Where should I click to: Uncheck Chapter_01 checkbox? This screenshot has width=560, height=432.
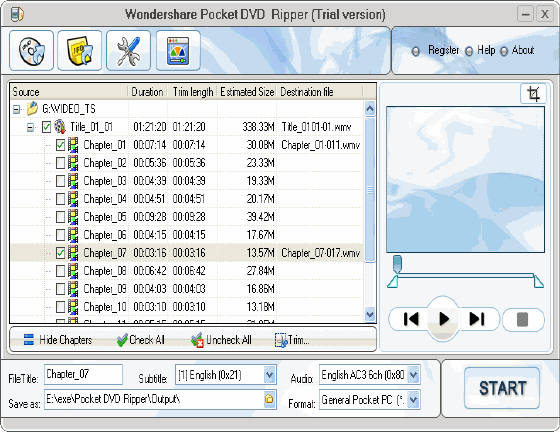[60, 145]
